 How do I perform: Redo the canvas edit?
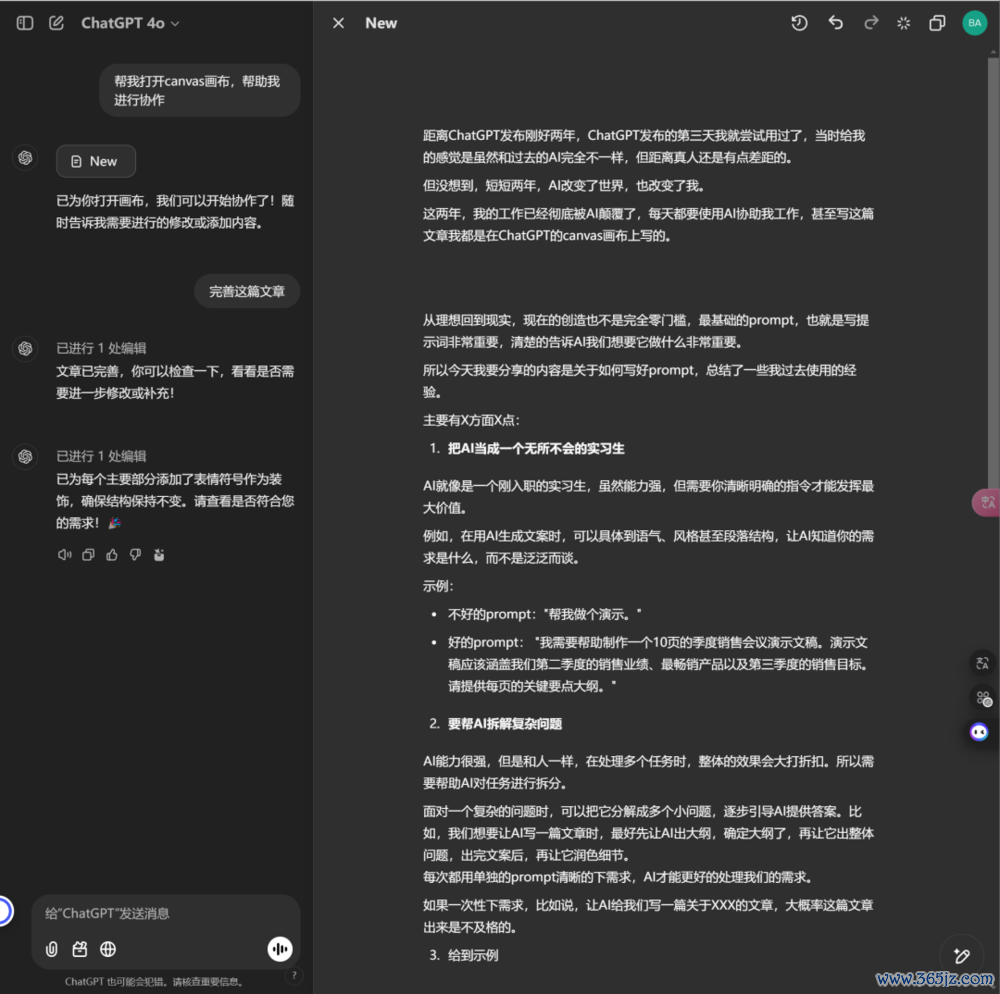(x=871, y=24)
